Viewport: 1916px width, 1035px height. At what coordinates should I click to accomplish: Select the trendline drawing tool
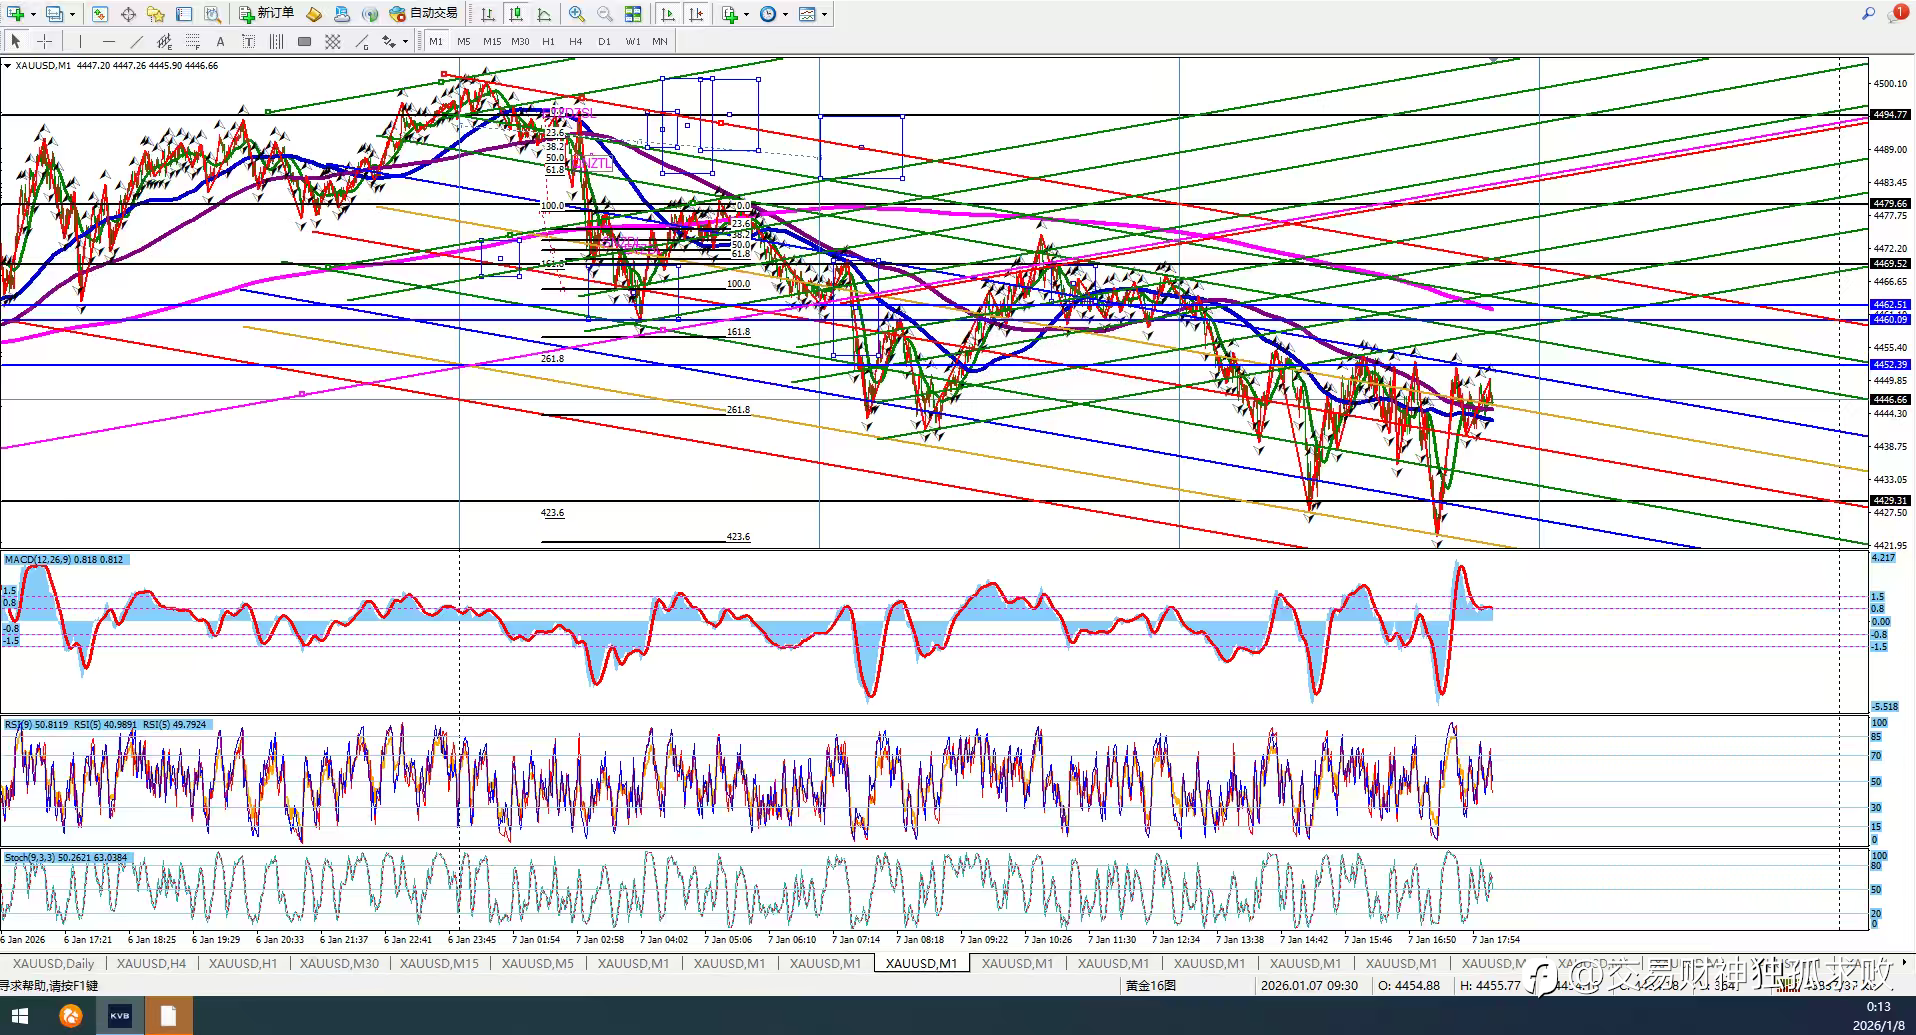[137, 41]
